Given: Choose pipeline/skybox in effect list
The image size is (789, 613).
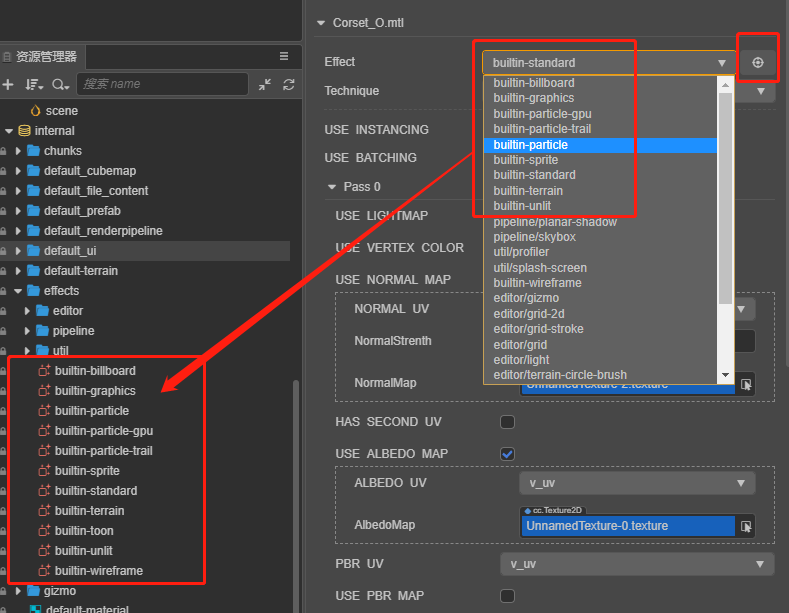Looking at the screenshot, I should click(600, 237).
